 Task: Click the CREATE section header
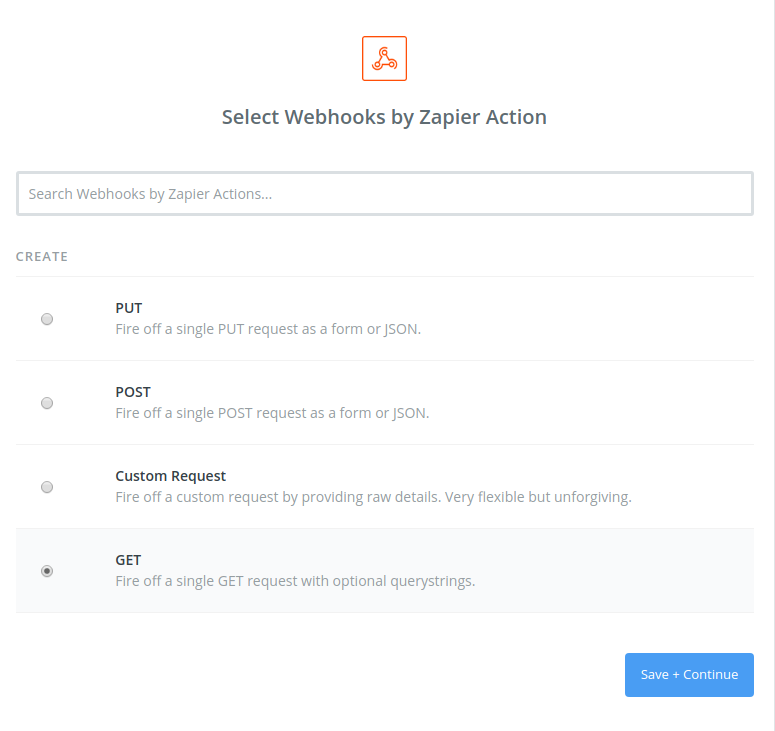pos(42,257)
